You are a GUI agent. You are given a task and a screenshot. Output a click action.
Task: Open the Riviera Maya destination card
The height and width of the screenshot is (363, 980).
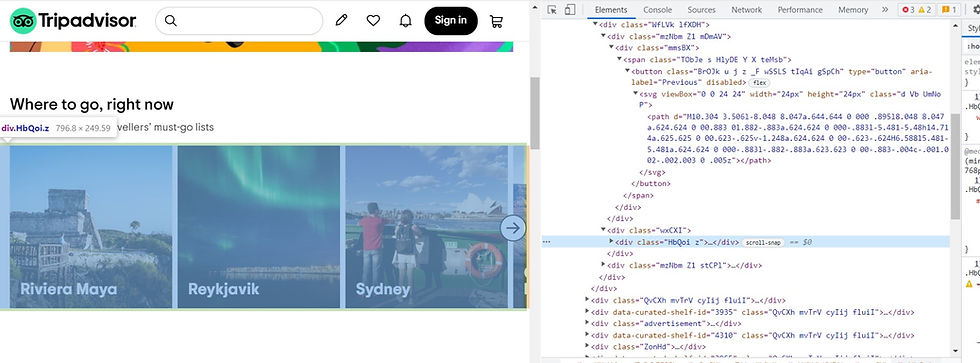[x=91, y=227]
